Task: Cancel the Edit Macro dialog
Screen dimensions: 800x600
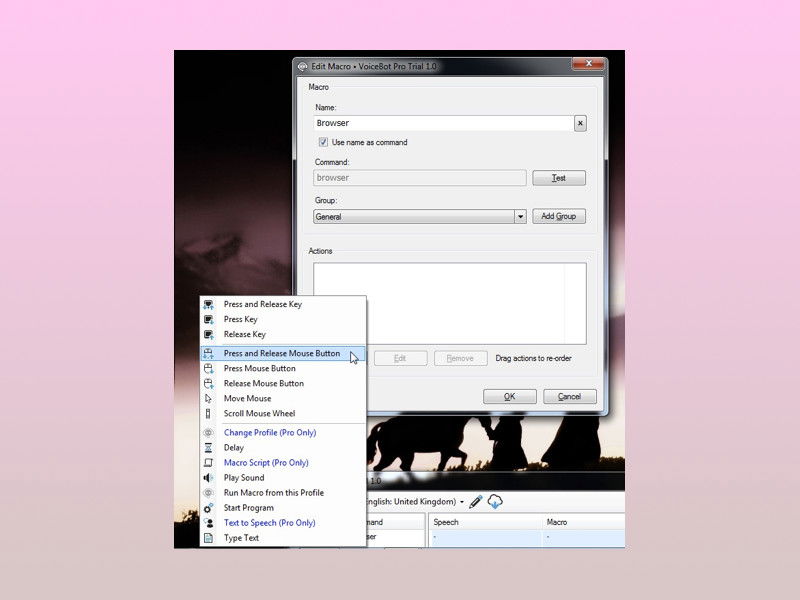Action: coord(569,396)
